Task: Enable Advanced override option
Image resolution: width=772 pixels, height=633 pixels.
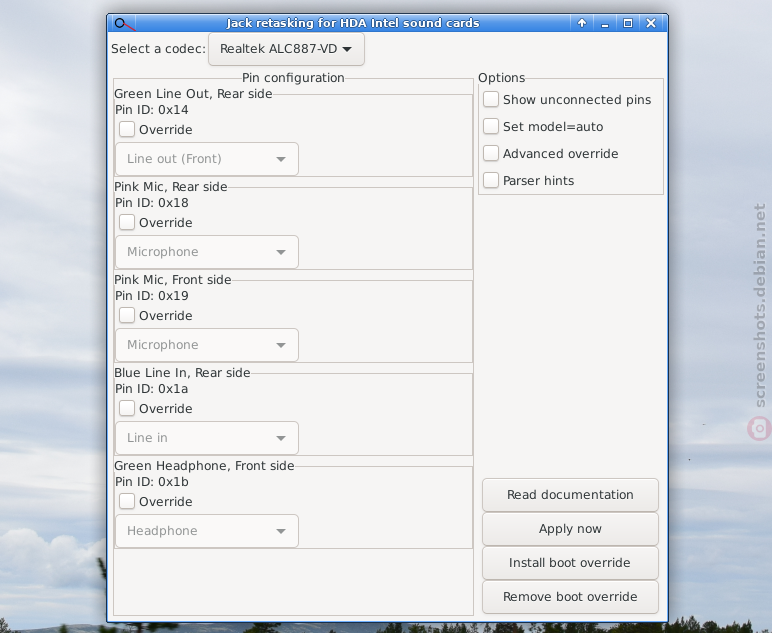Action: click(491, 154)
